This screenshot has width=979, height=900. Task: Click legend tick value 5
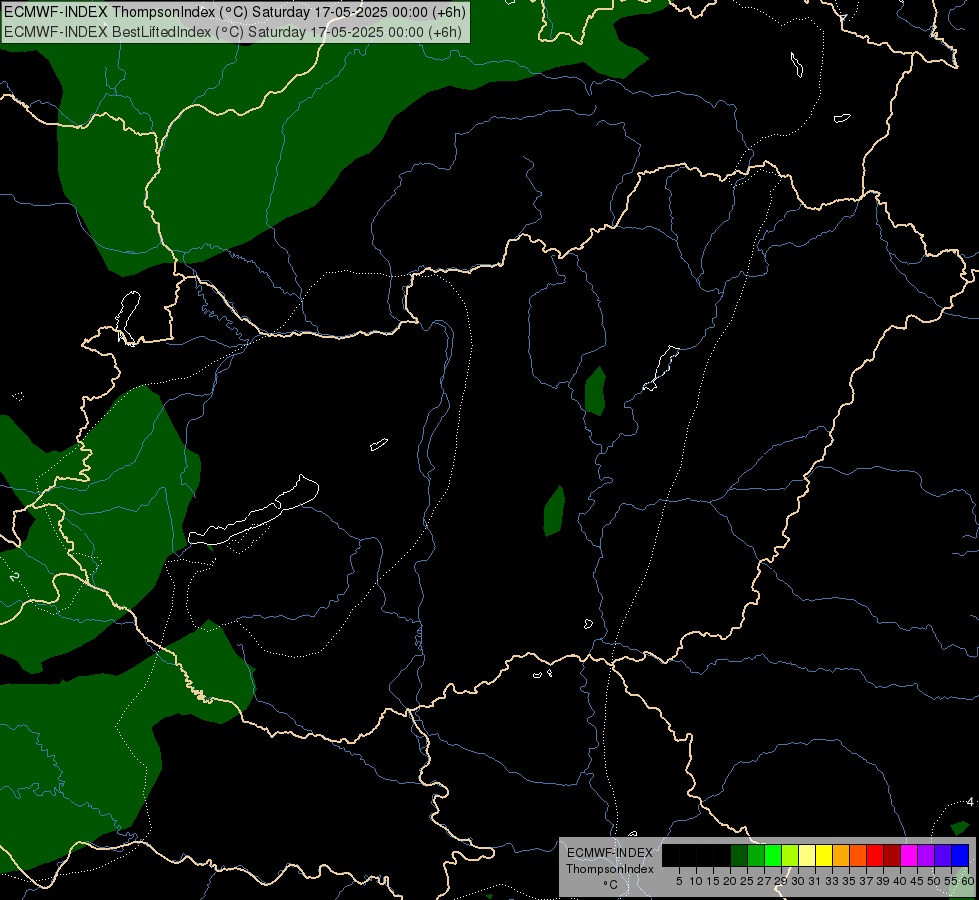click(x=679, y=881)
